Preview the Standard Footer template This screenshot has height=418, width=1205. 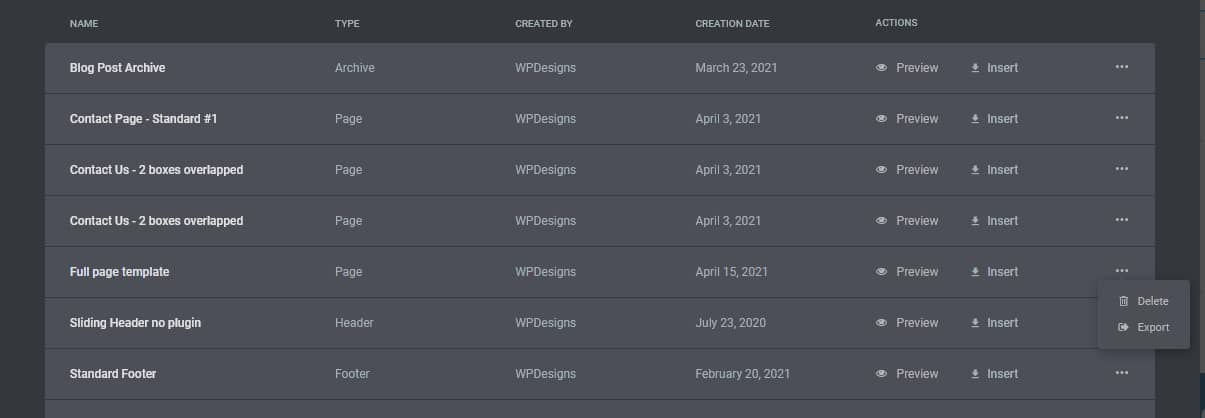(916, 374)
